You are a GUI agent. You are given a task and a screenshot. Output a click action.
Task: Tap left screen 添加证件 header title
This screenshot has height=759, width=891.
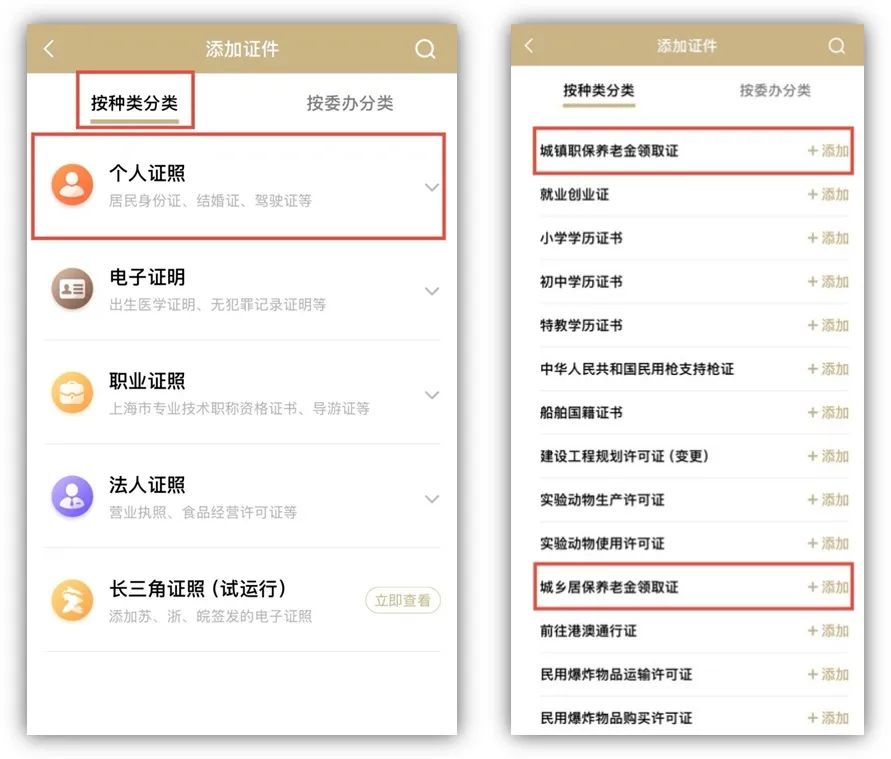pyautogui.click(x=242, y=49)
